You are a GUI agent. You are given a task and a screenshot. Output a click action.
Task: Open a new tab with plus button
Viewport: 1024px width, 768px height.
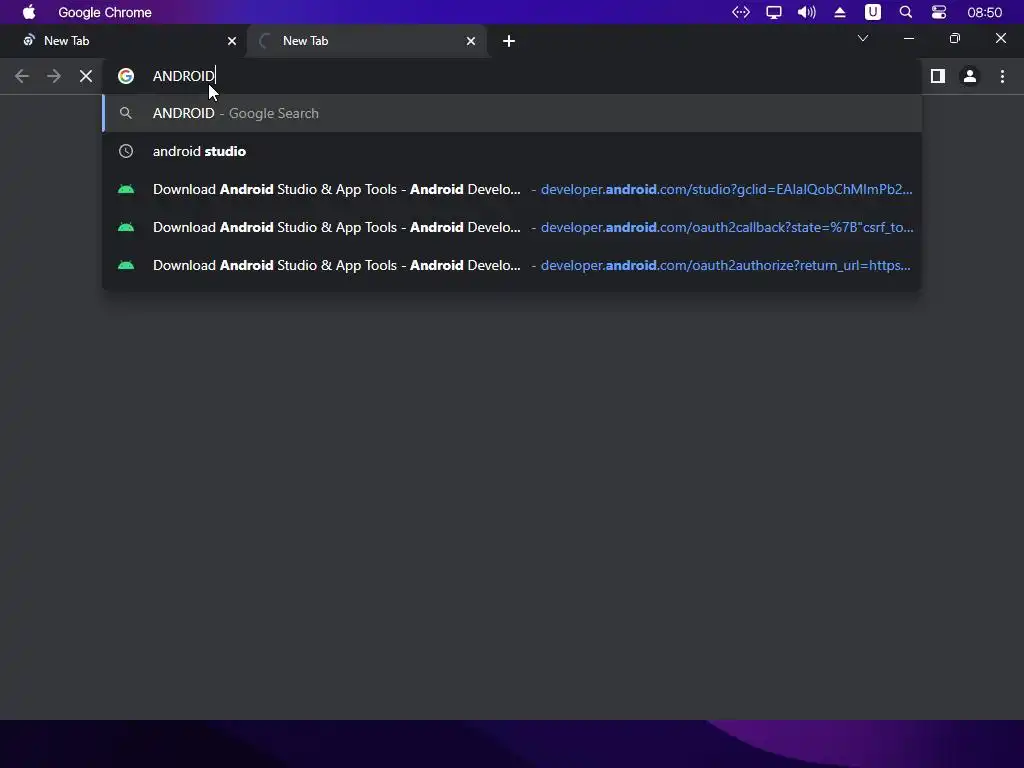509,40
